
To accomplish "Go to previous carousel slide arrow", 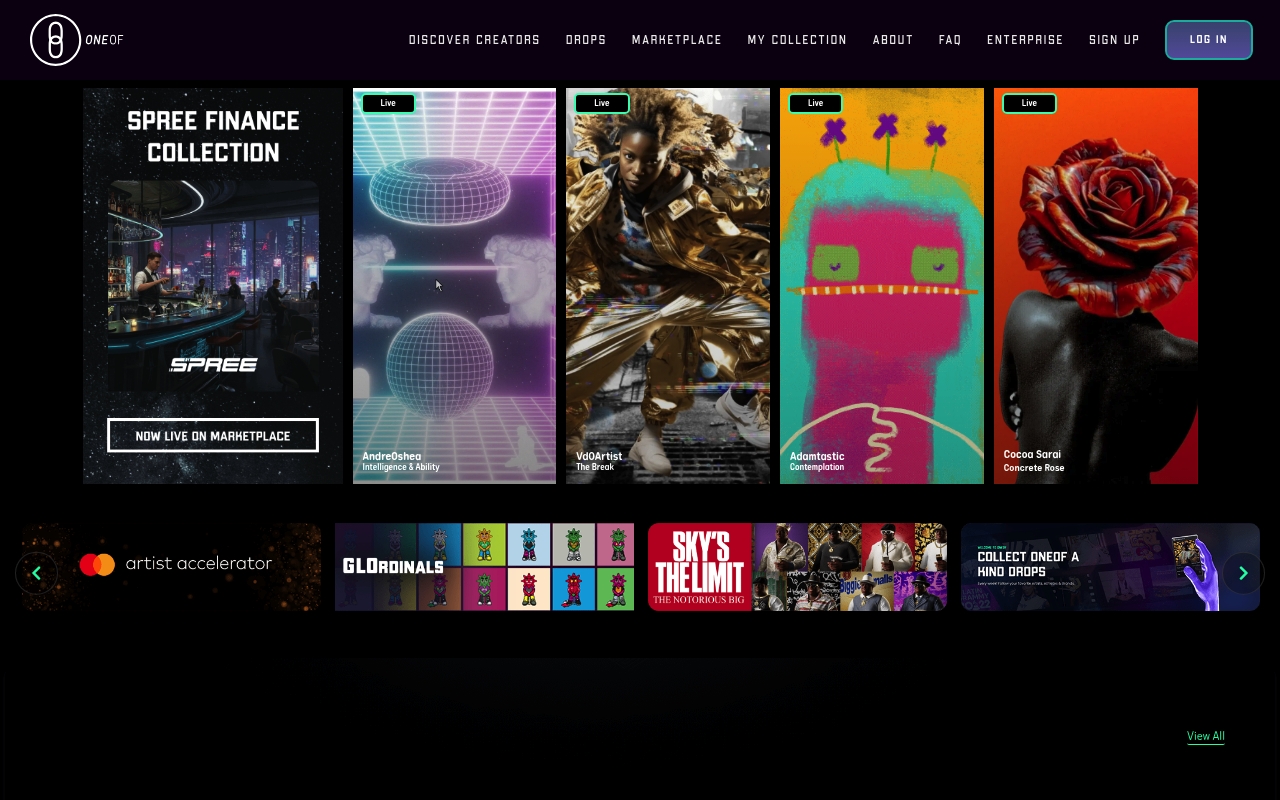I will point(36,573).
